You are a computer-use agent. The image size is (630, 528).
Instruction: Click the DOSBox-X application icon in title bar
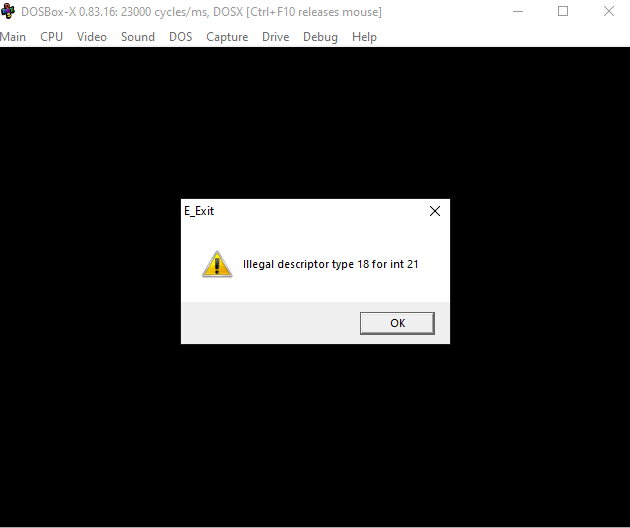coord(8,11)
